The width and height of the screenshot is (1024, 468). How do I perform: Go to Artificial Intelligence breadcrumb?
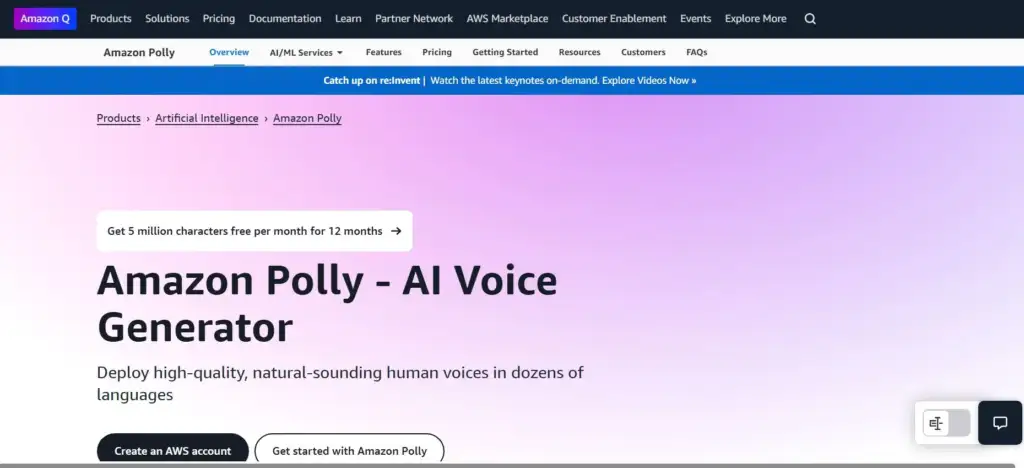click(x=207, y=118)
